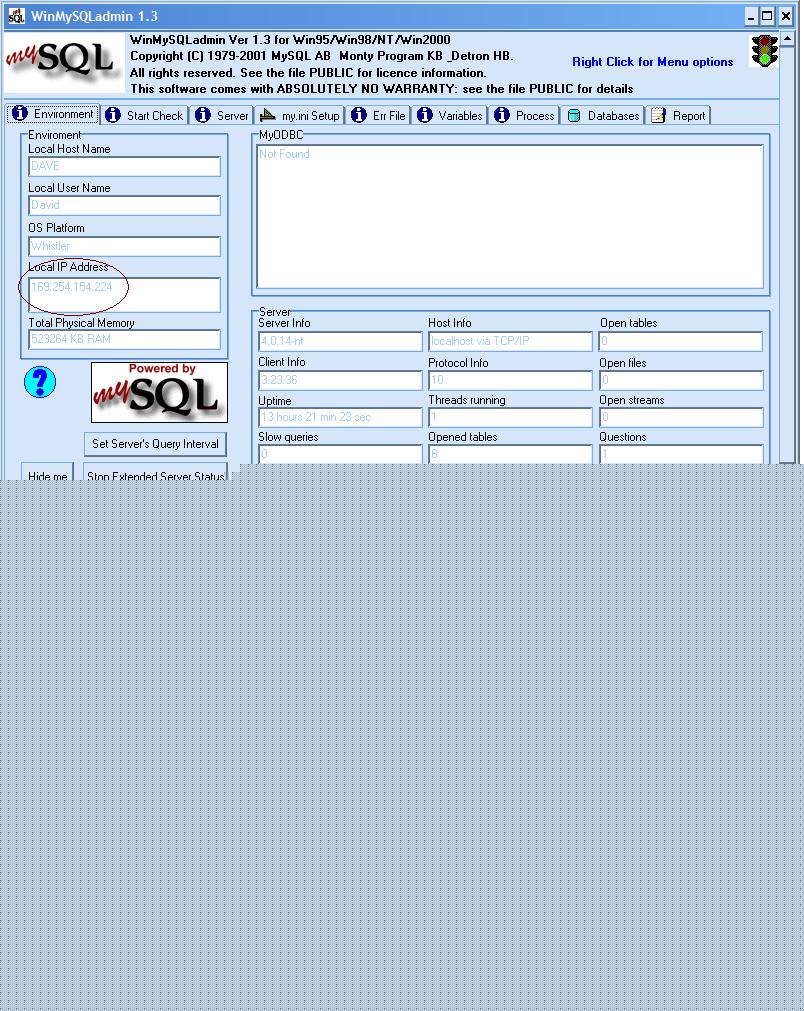Screen dimensions: 804x1011
Task: Click the blue question mark help icon
Action: point(40,382)
